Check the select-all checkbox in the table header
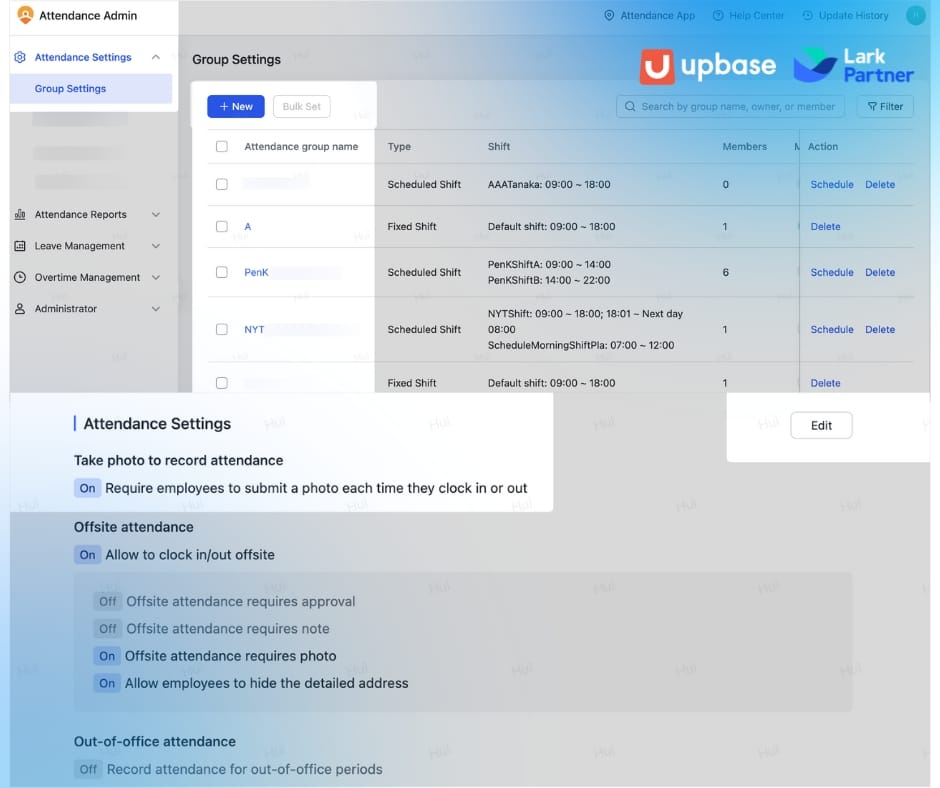The height and width of the screenshot is (788, 940). pyautogui.click(x=222, y=146)
